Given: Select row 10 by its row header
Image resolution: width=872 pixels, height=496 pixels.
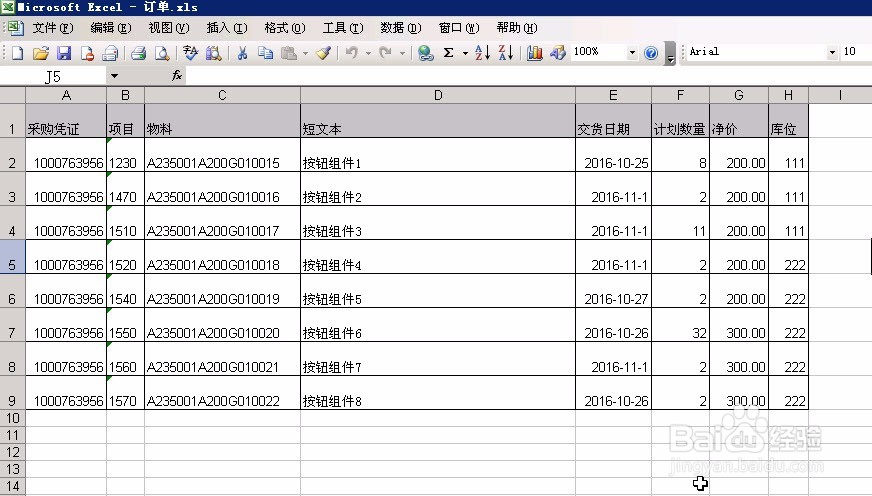Looking at the screenshot, I should 12,418.
